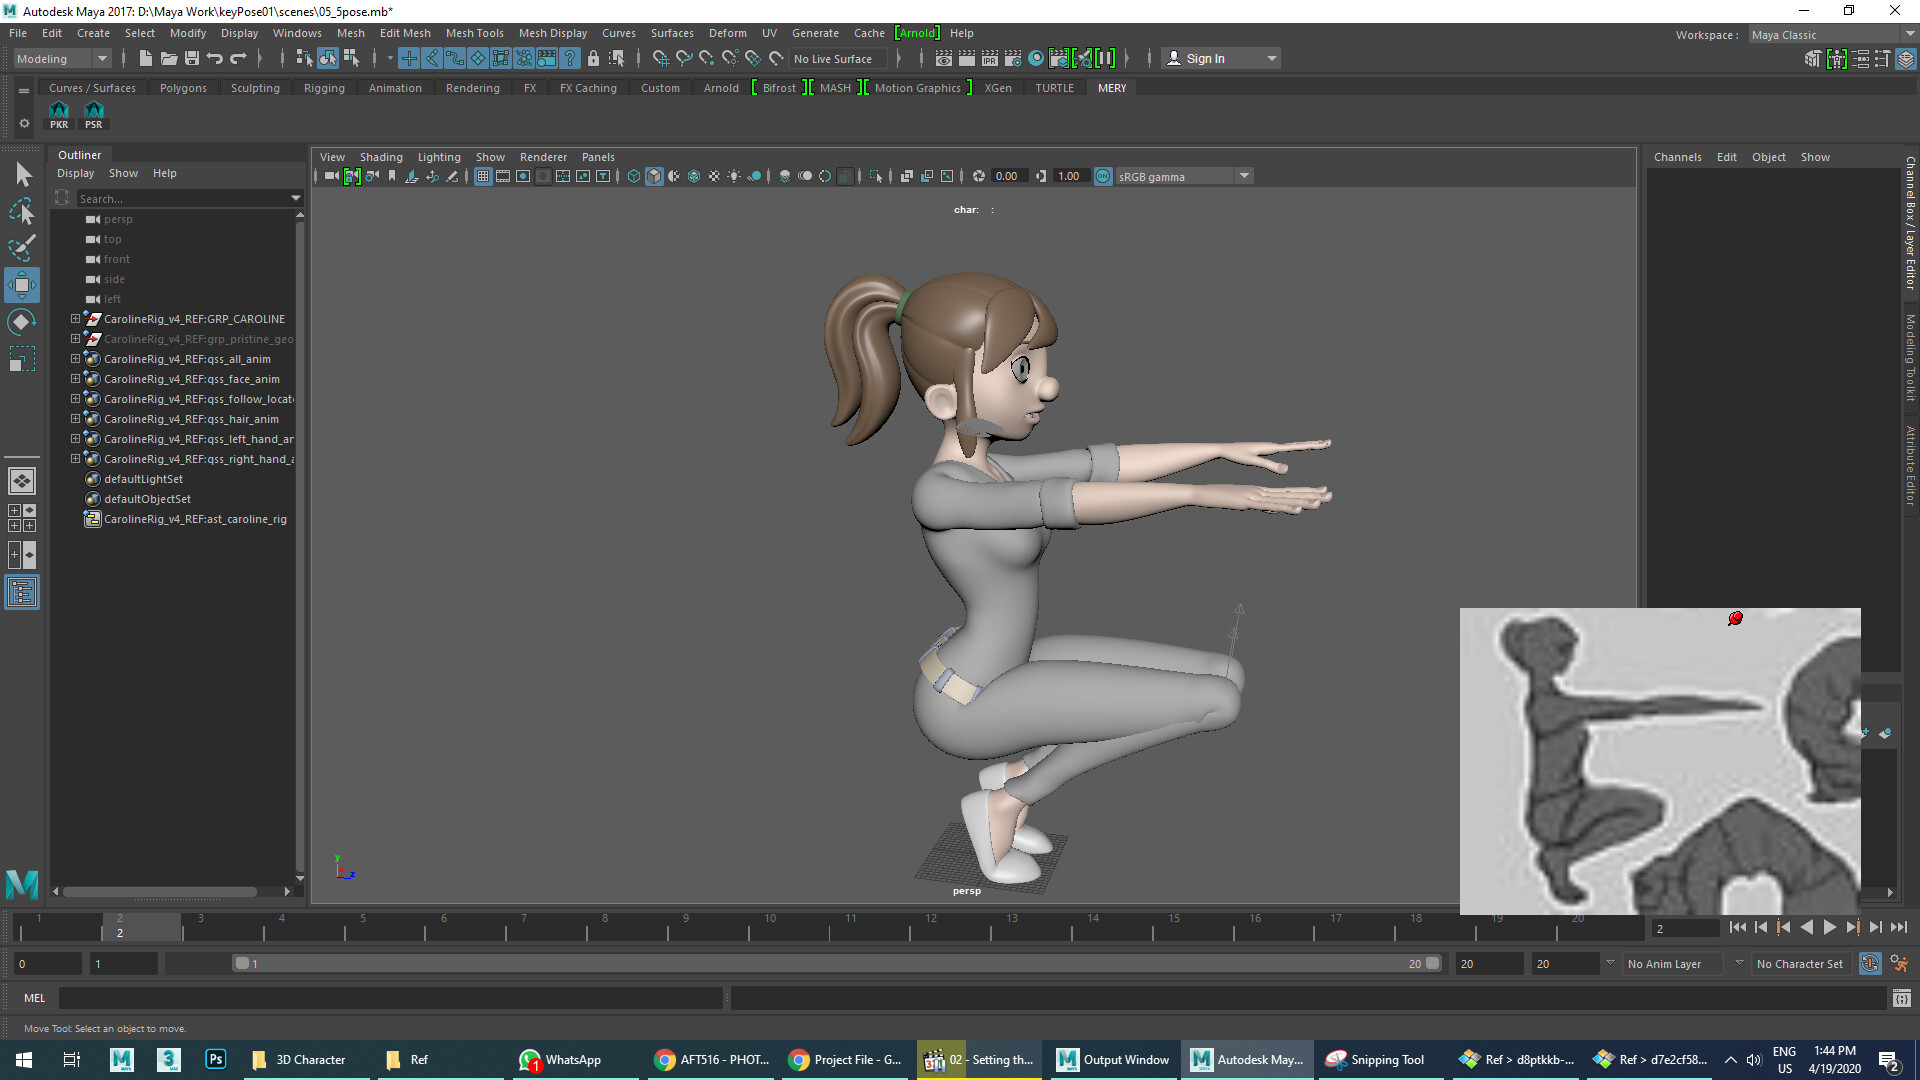Open the Render Current Frame icon

[x=967, y=58]
